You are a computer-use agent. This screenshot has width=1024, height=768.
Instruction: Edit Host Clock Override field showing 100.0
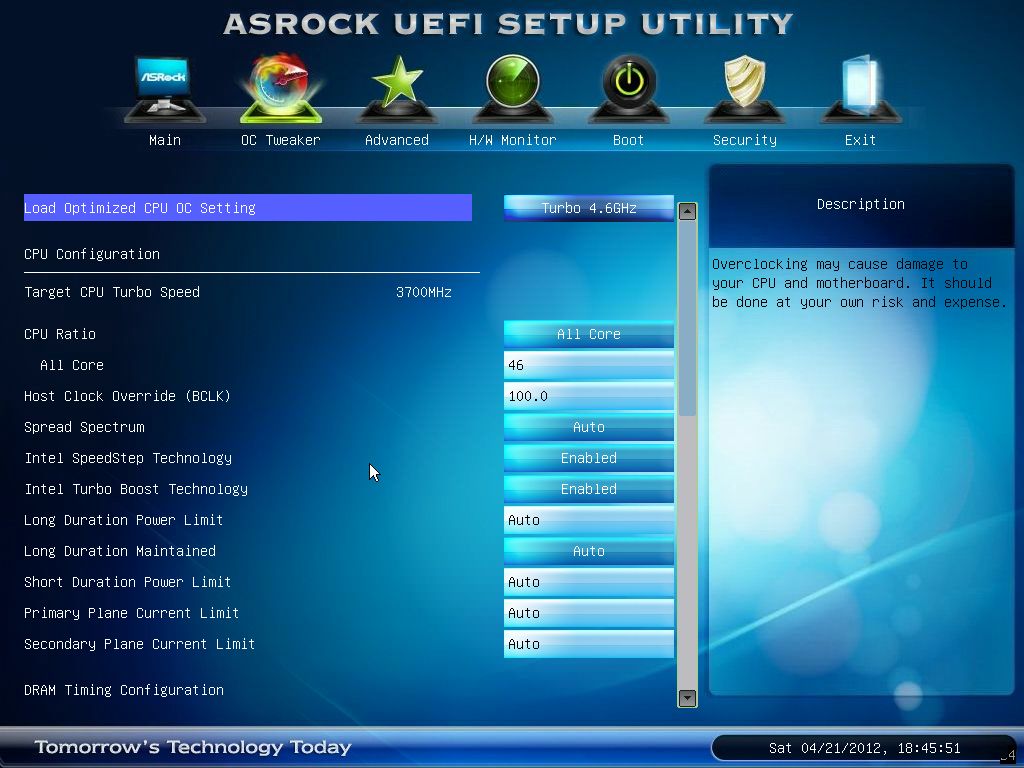[x=588, y=396]
